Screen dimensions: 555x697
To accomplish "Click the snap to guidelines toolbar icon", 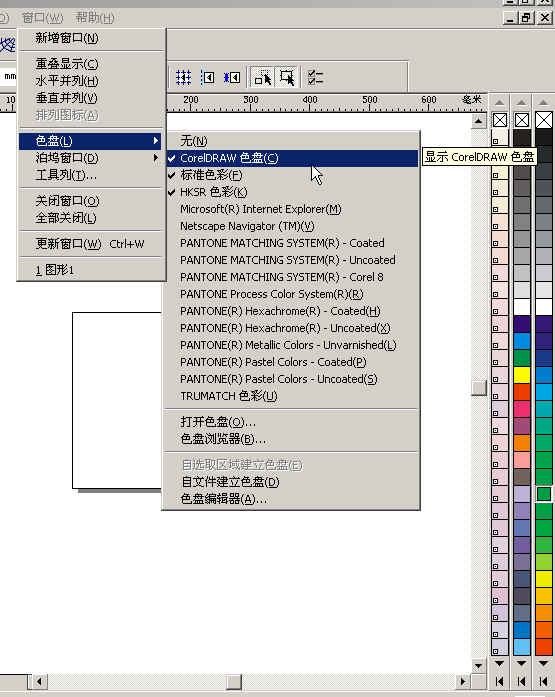I will tap(208, 78).
